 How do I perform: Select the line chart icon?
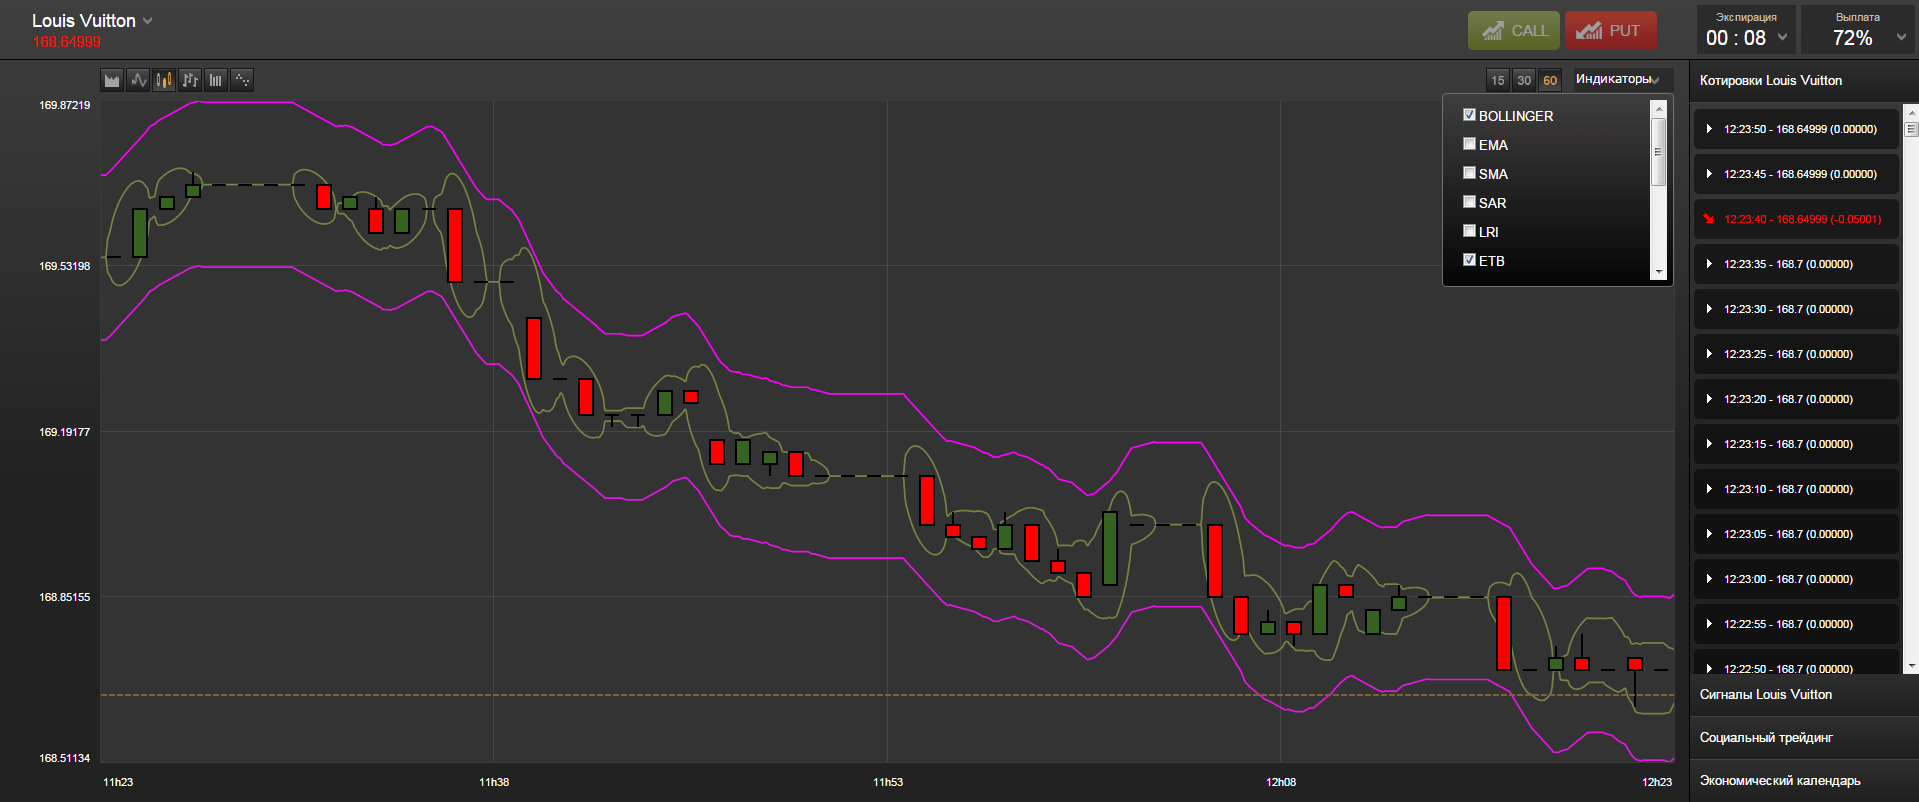[x=138, y=80]
